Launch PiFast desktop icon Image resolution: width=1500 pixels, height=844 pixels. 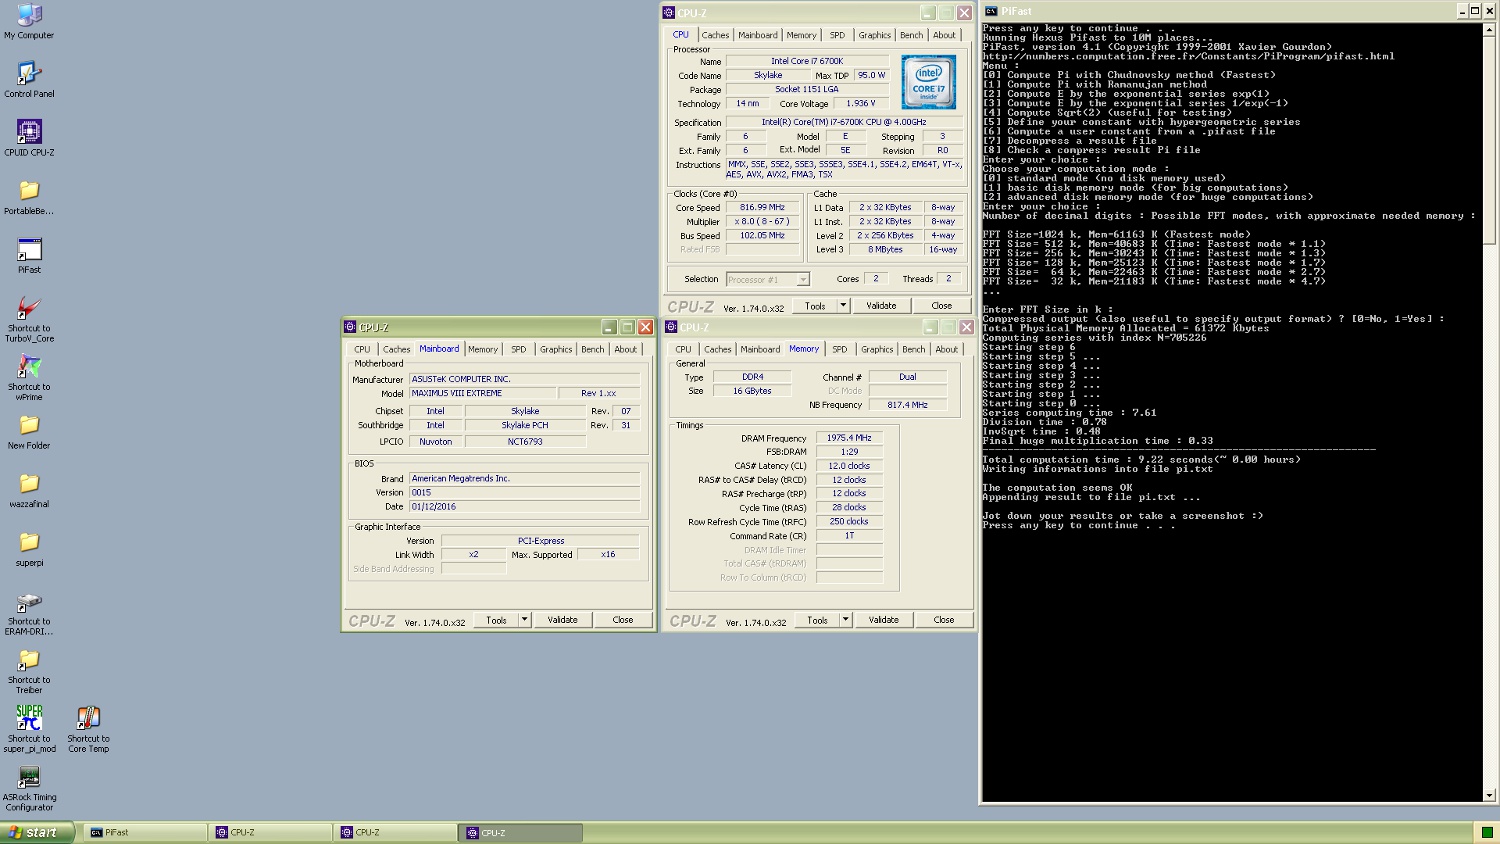(29, 256)
